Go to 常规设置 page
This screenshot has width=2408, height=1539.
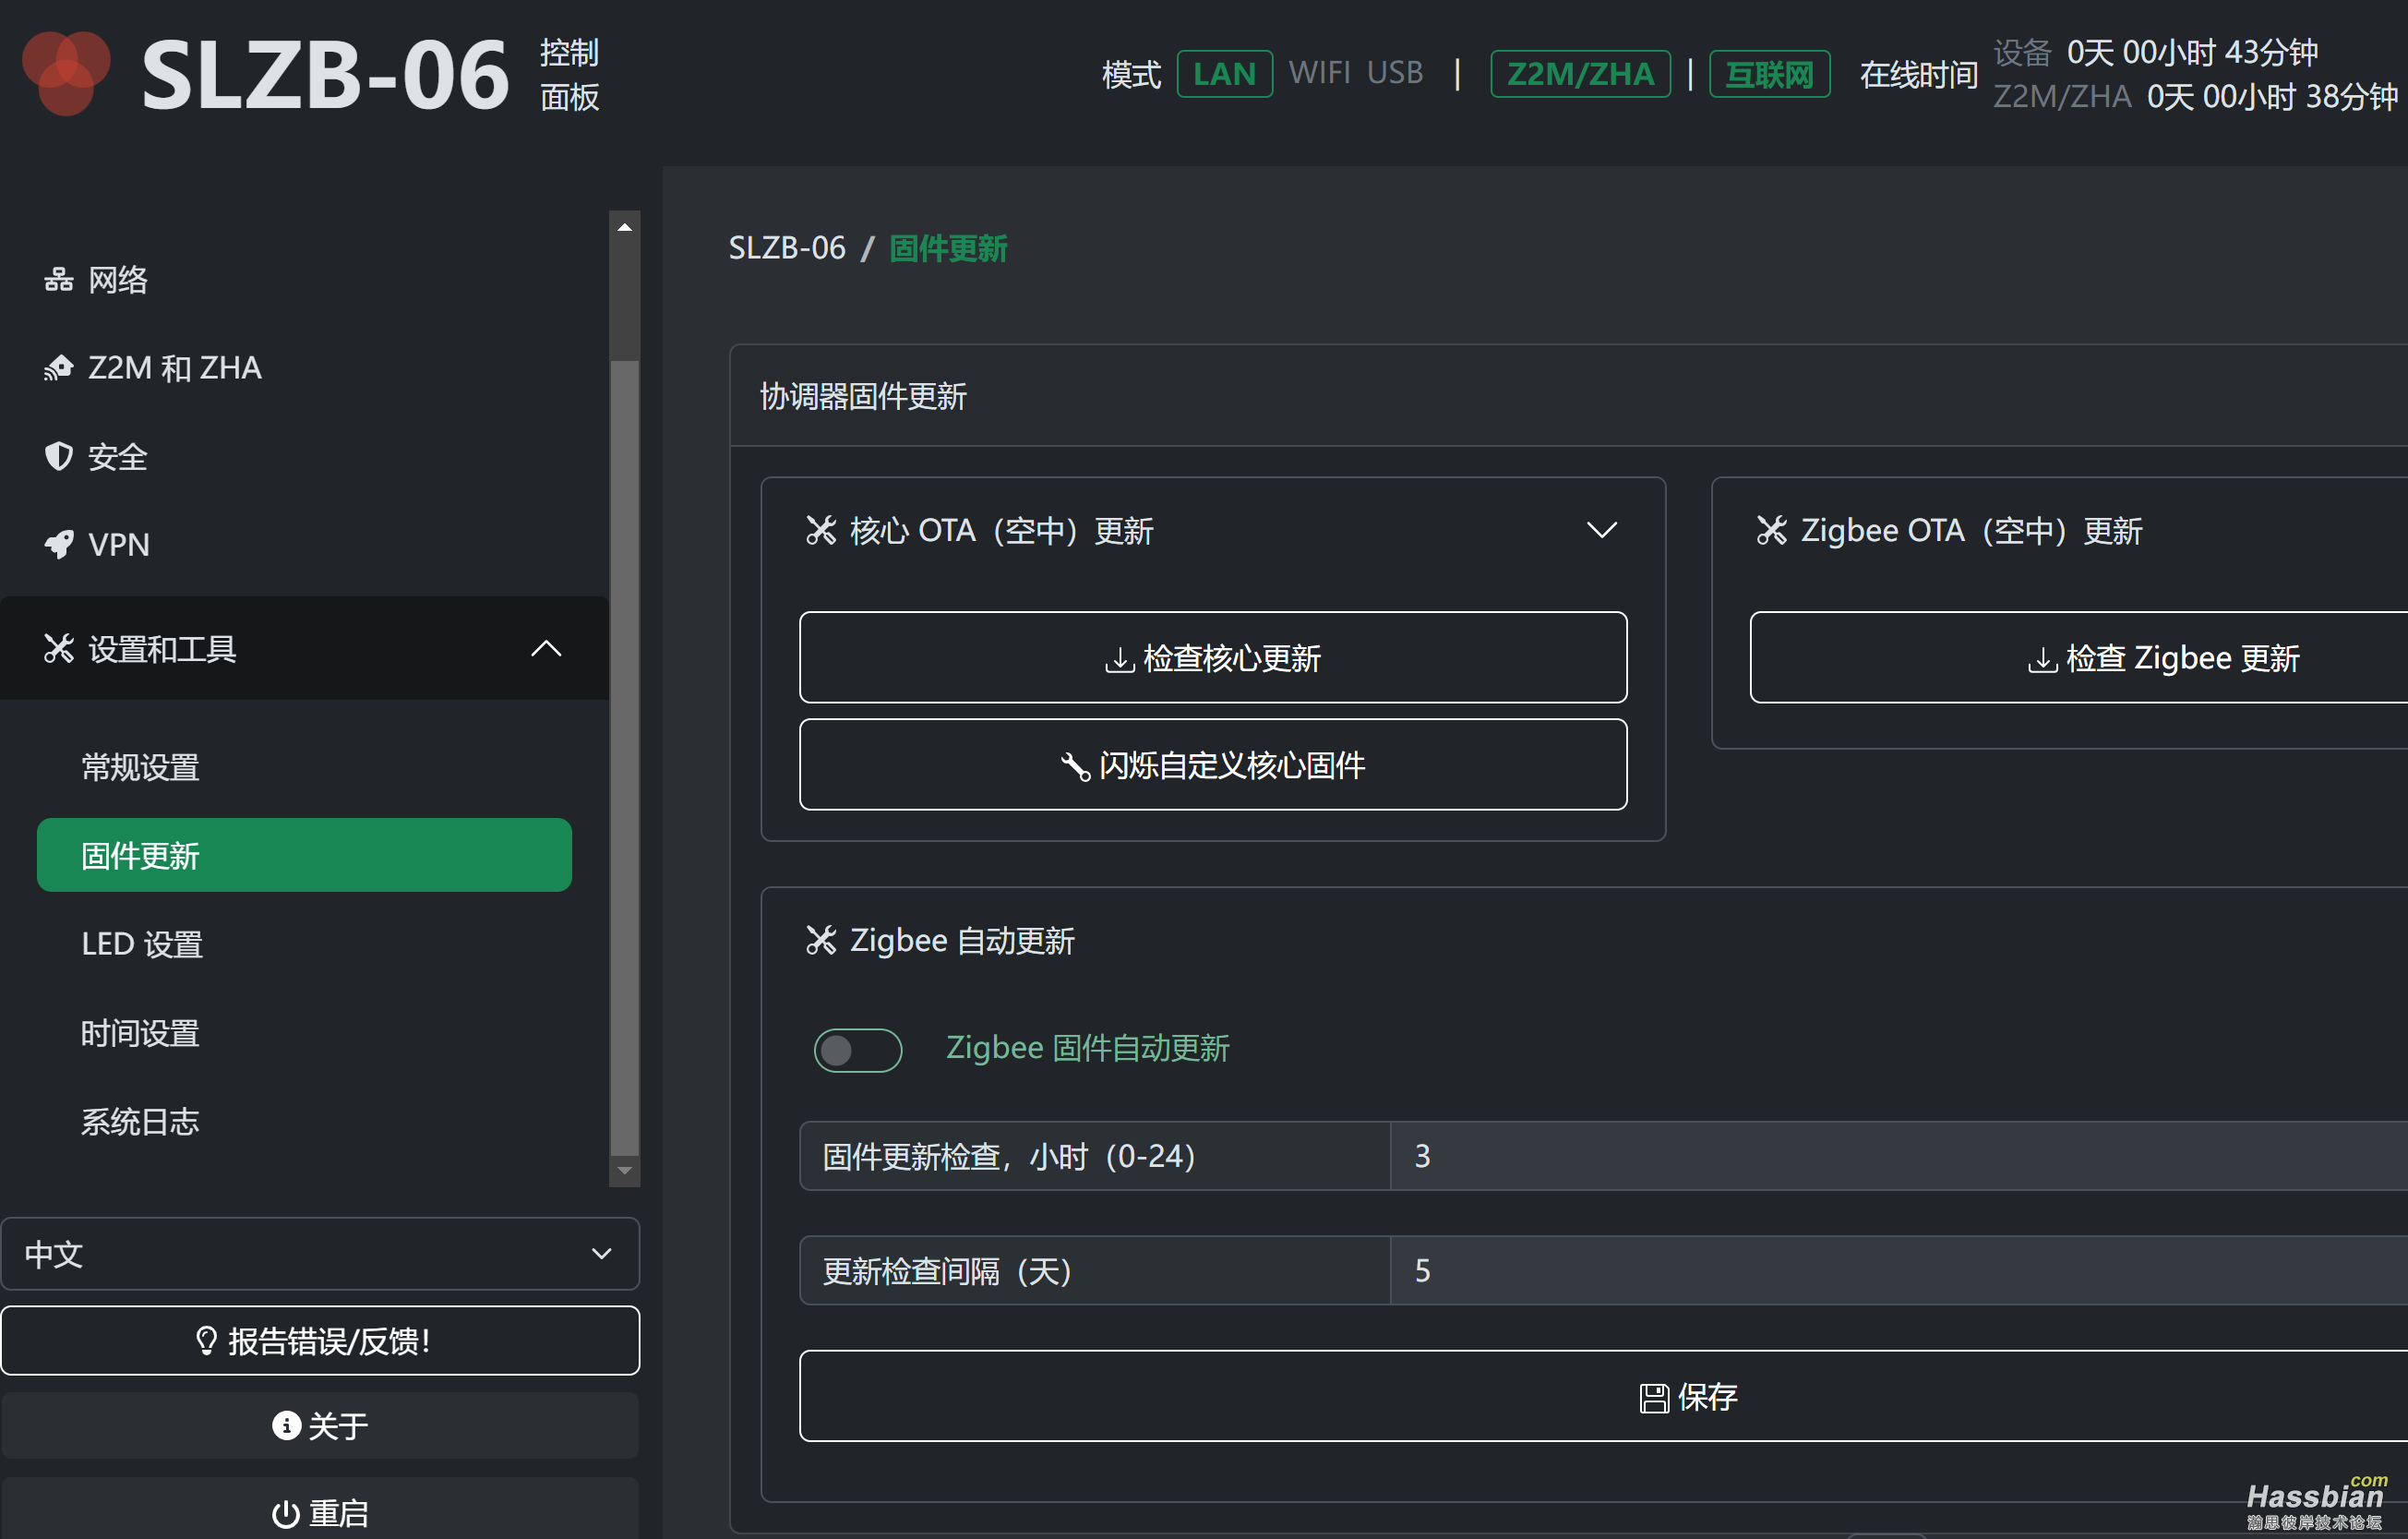[140, 767]
